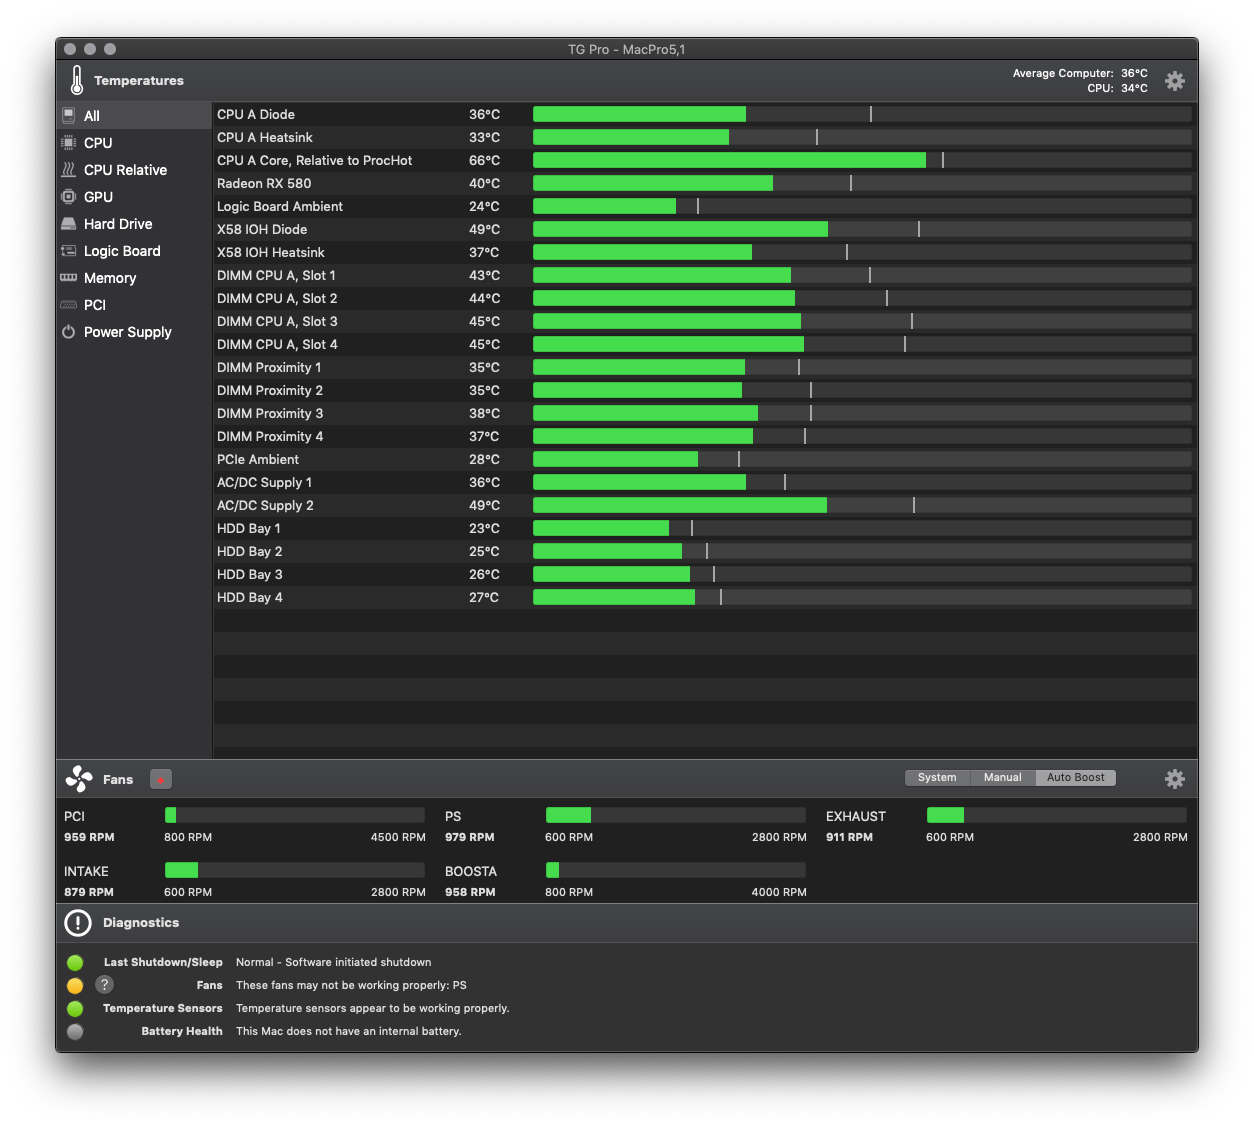Image resolution: width=1254 pixels, height=1126 pixels.
Task: Select Auto Boost fan mode
Action: click(1076, 778)
